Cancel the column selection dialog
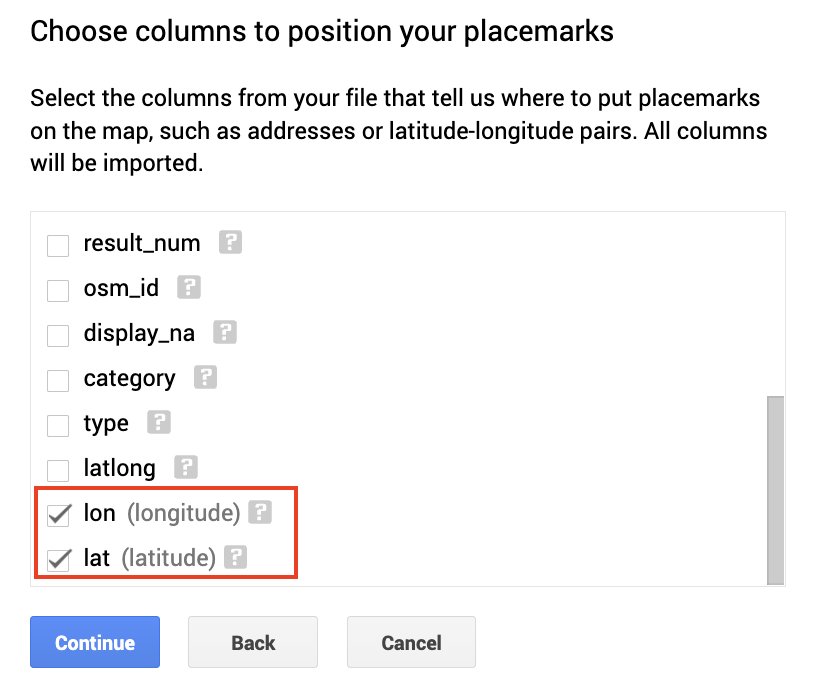The height and width of the screenshot is (690, 828). coord(411,642)
